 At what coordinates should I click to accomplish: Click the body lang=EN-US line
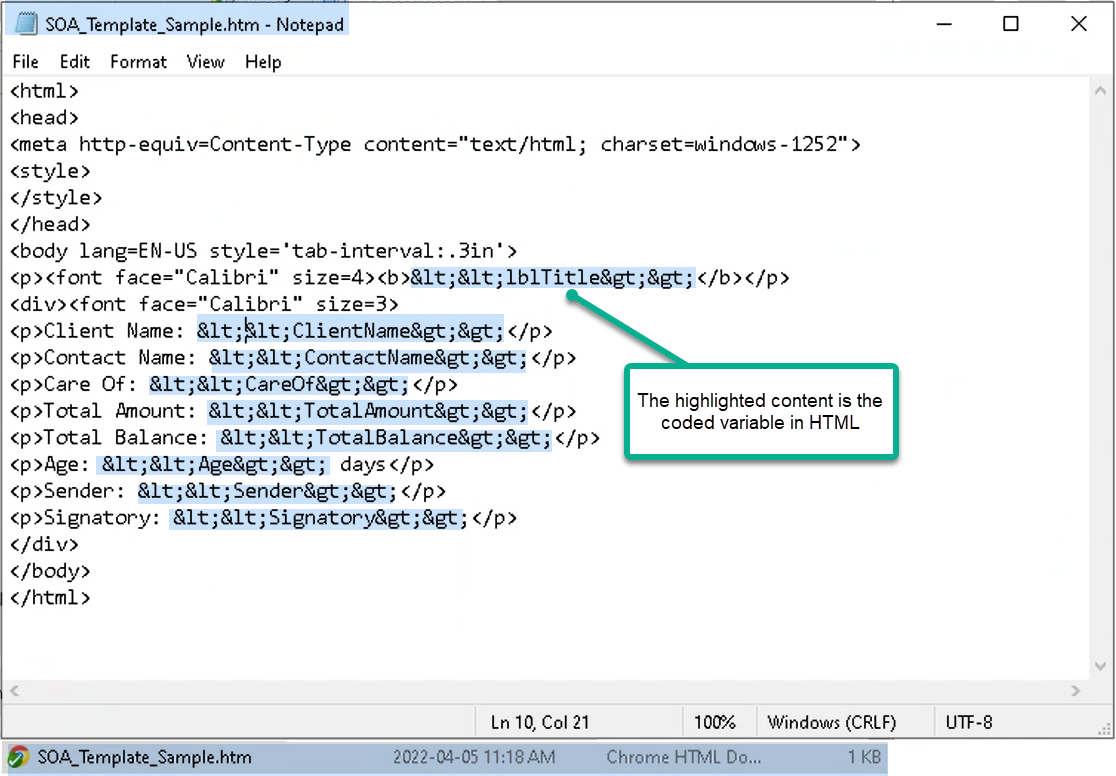(263, 251)
